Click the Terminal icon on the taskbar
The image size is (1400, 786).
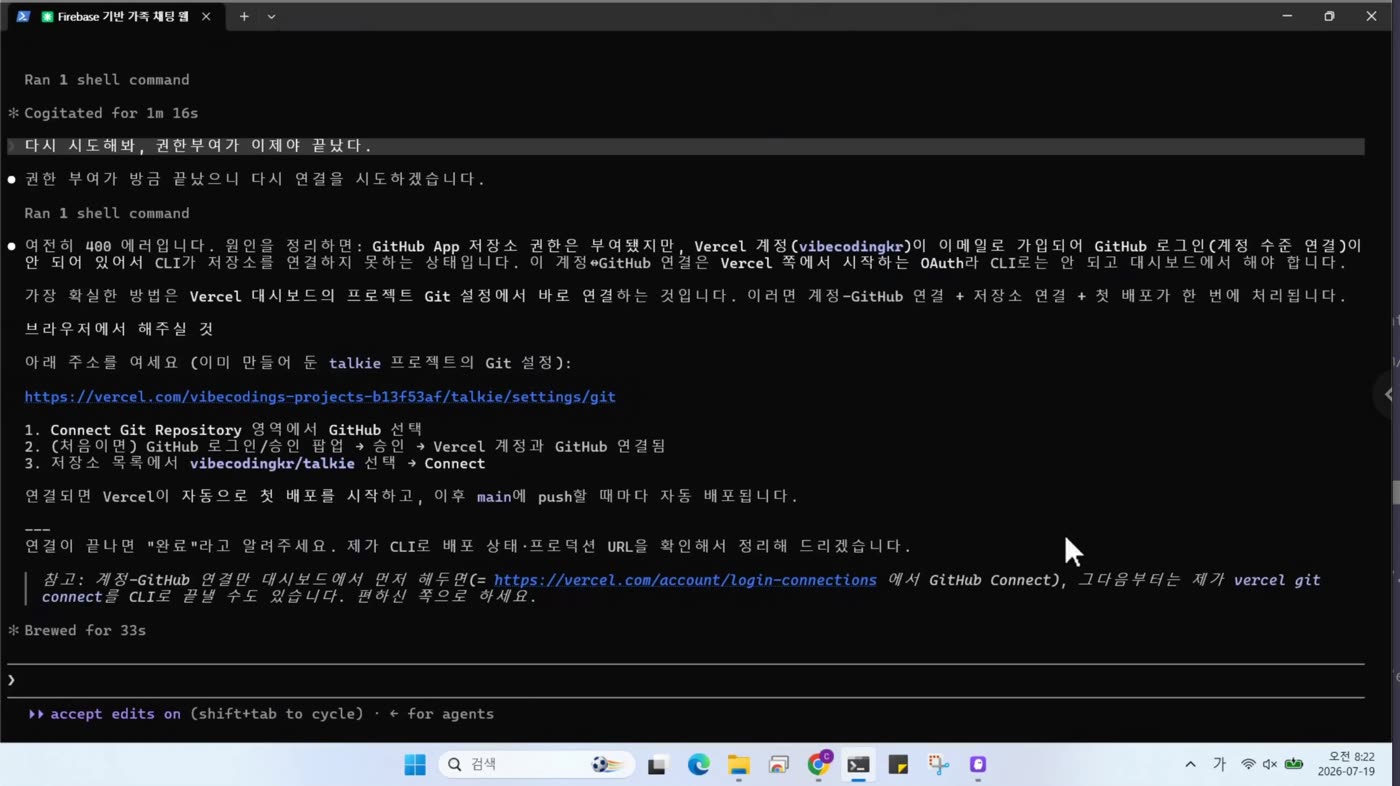pyautogui.click(x=858, y=765)
